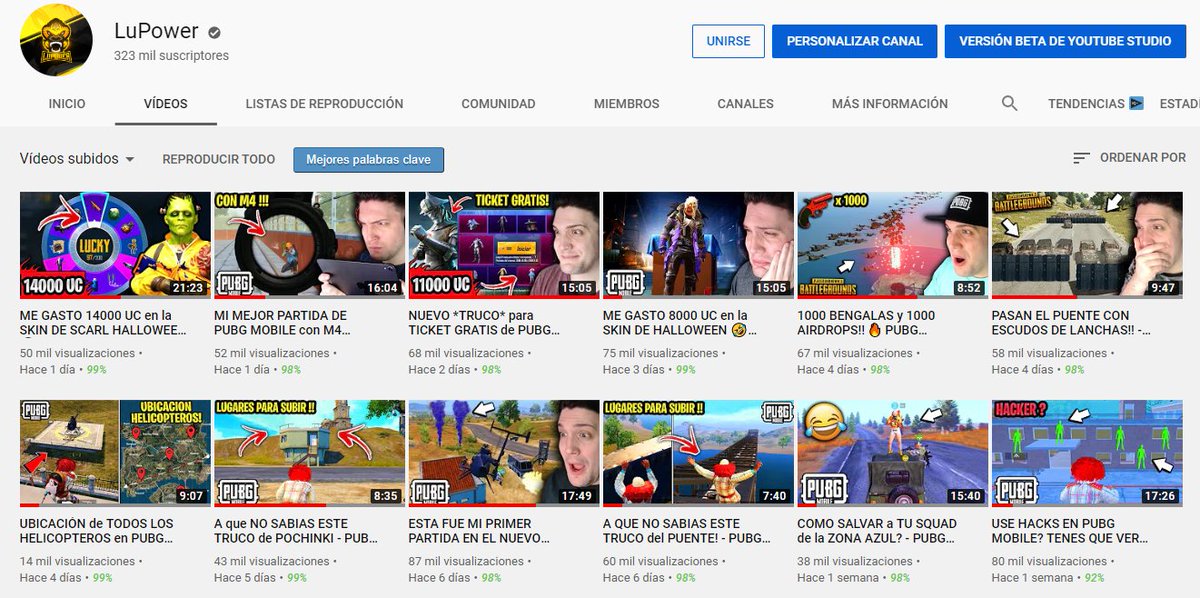Click the 87 mil visualizaciones text

click(466, 561)
